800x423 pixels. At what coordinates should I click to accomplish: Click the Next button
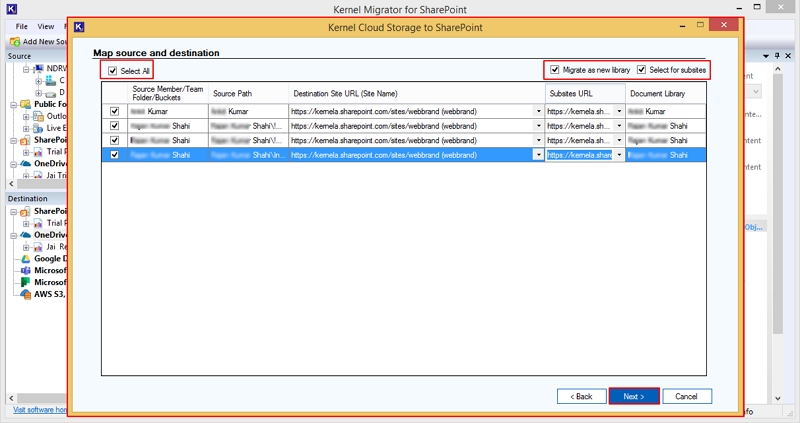tap(634, 396)
